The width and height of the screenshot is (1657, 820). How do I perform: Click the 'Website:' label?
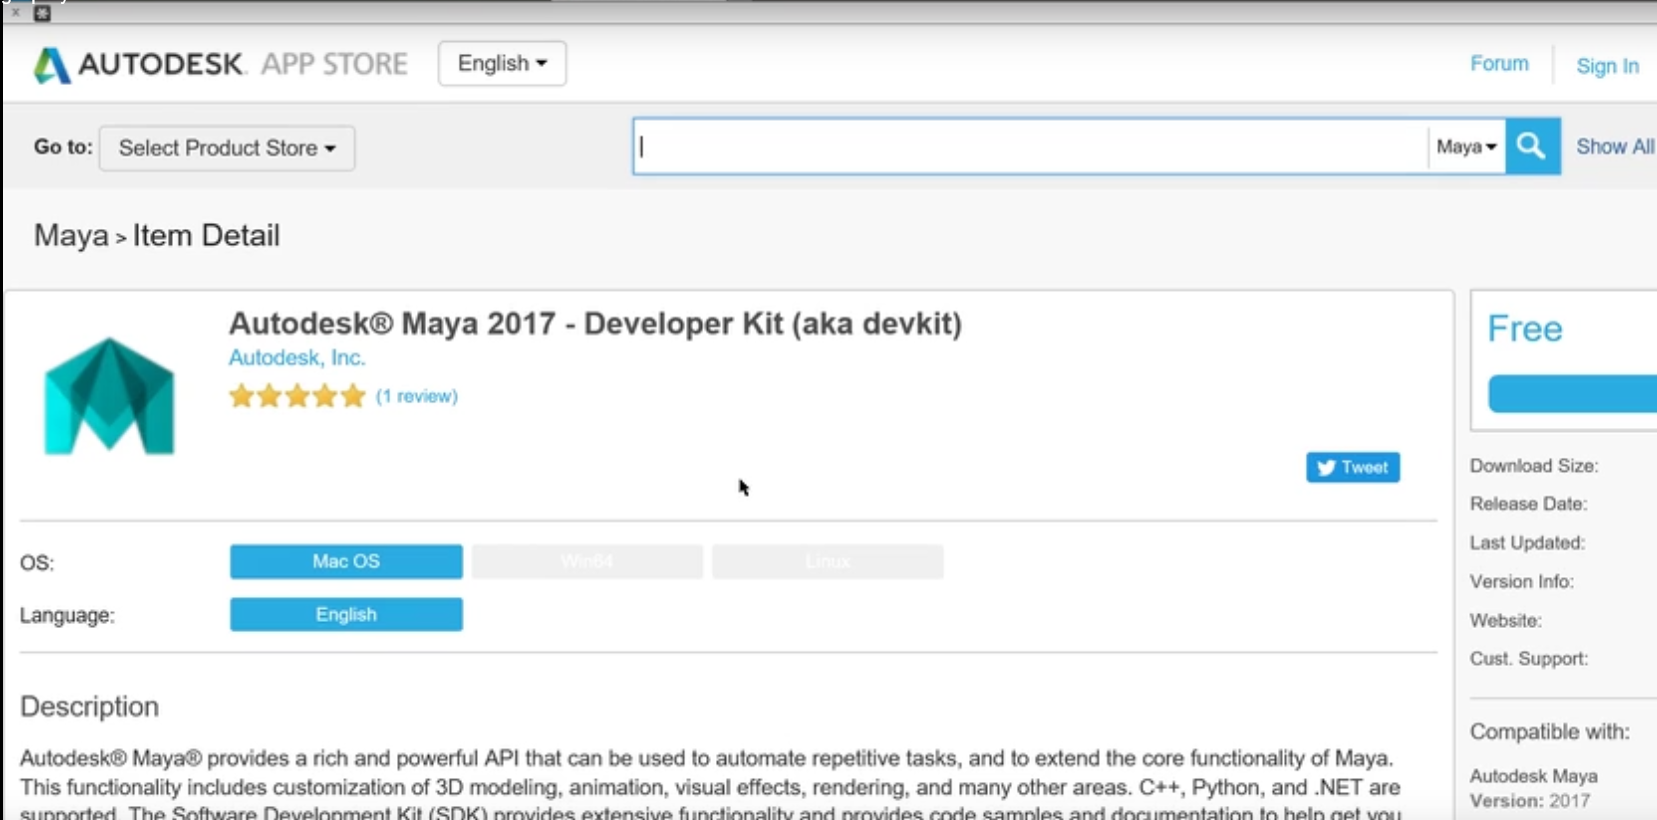coord(1505,620)
